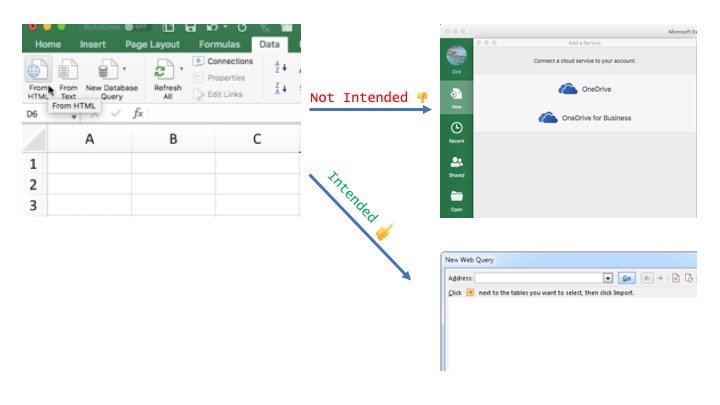Open the Name Box dropdown arrow
This screenshot has height=405, width=720.
tap(74, 117)
